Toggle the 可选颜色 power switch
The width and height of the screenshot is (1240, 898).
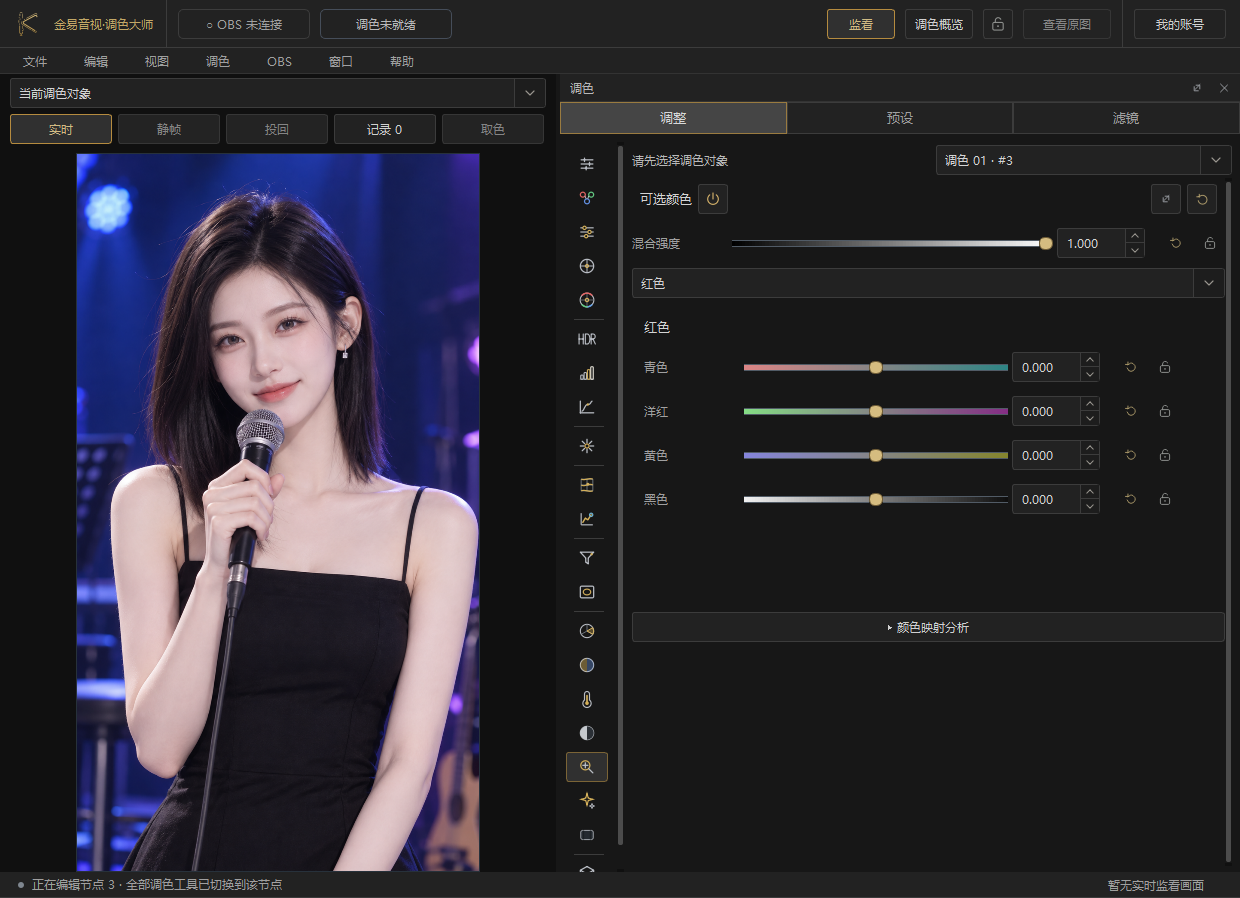[713, 199]
